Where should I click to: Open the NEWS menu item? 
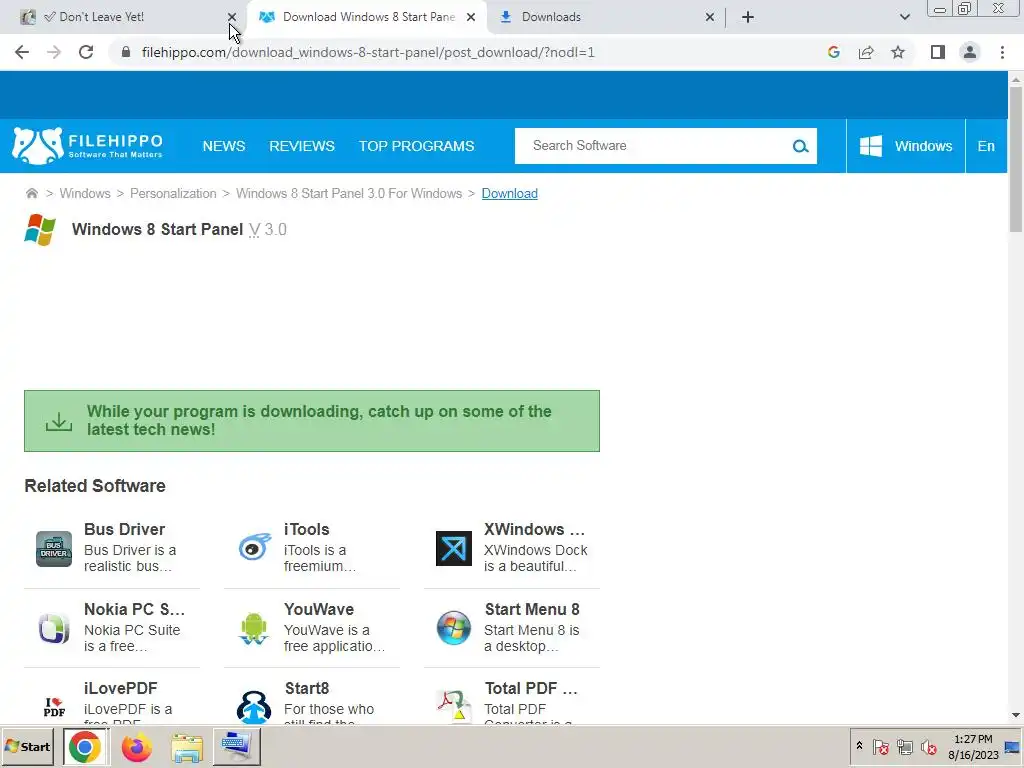click(223, 146)
